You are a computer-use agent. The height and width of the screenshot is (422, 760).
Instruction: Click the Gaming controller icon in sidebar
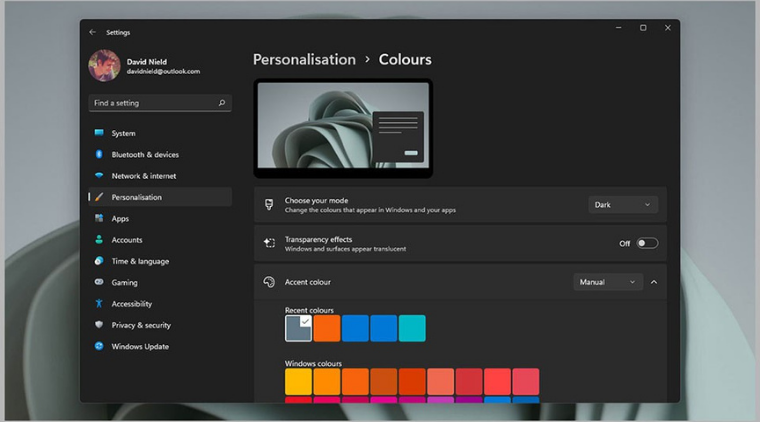click(99, 282)
